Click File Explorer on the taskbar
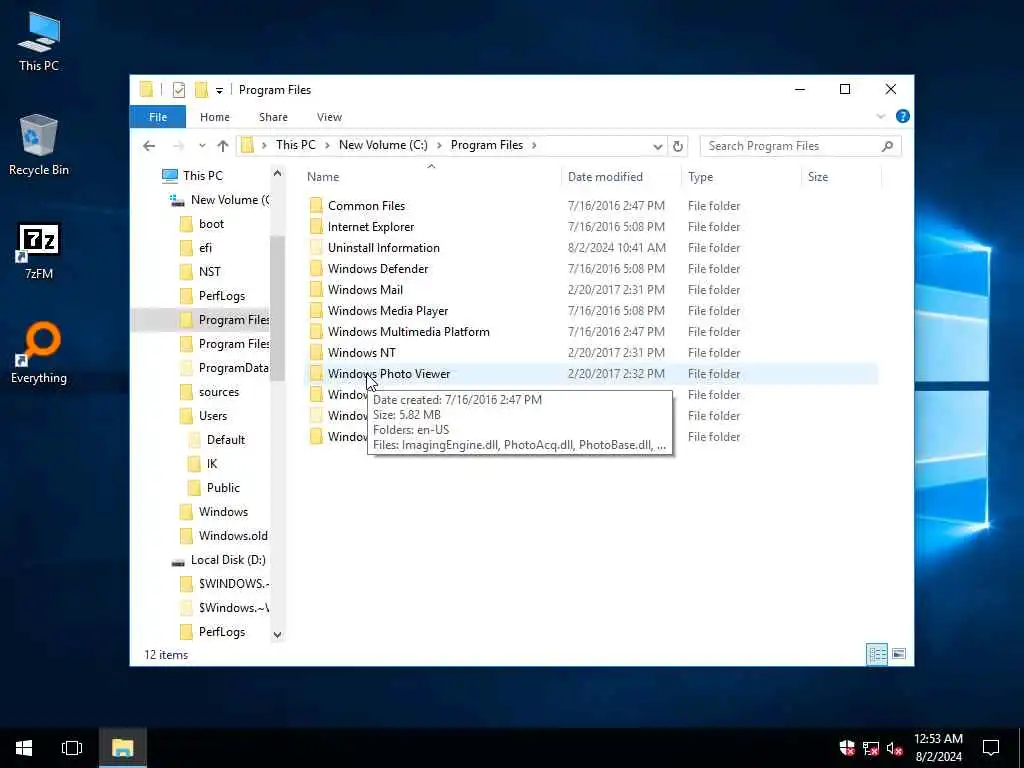The width and height of the screenshot is (1024, 768). (x=123, y=748)
